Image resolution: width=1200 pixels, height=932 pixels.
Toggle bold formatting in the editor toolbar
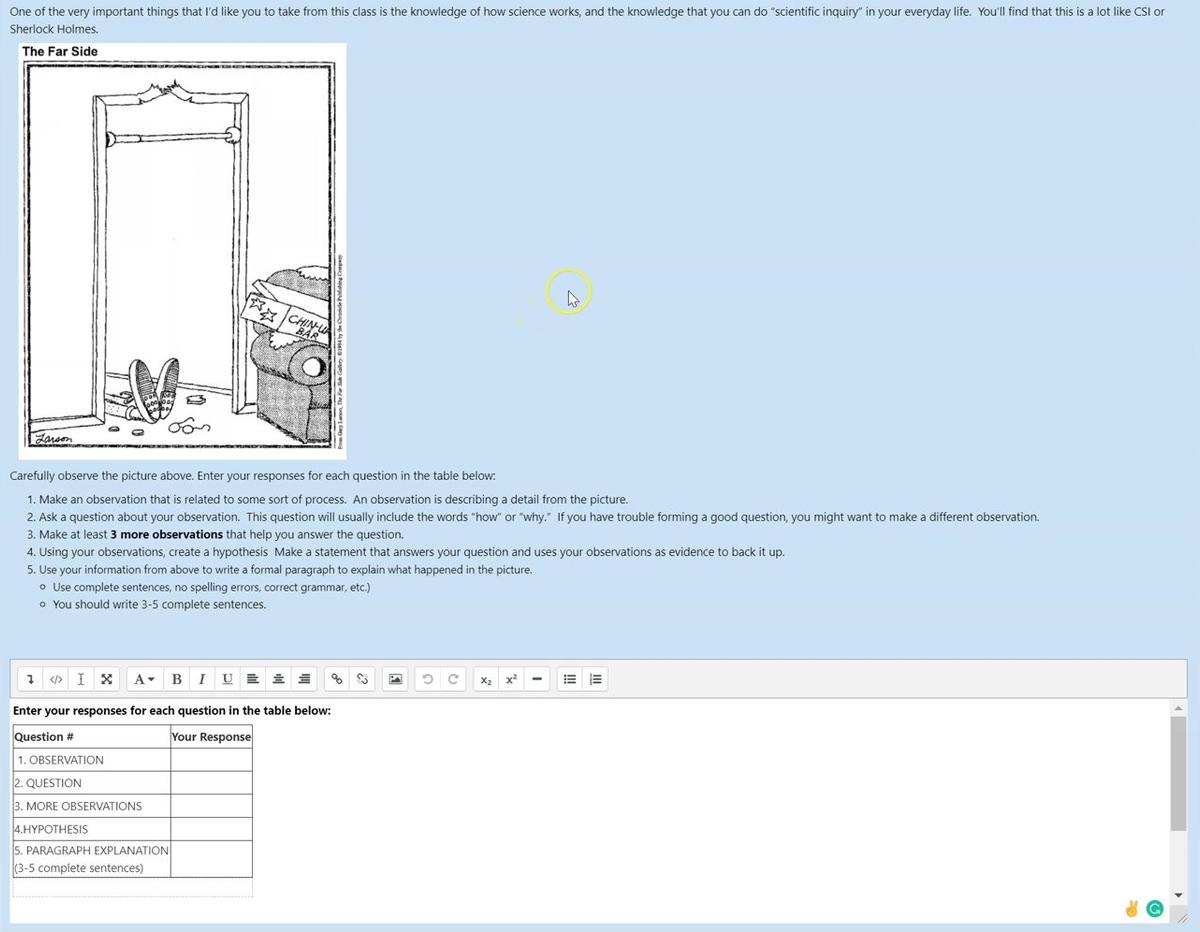tap(177, 679)
